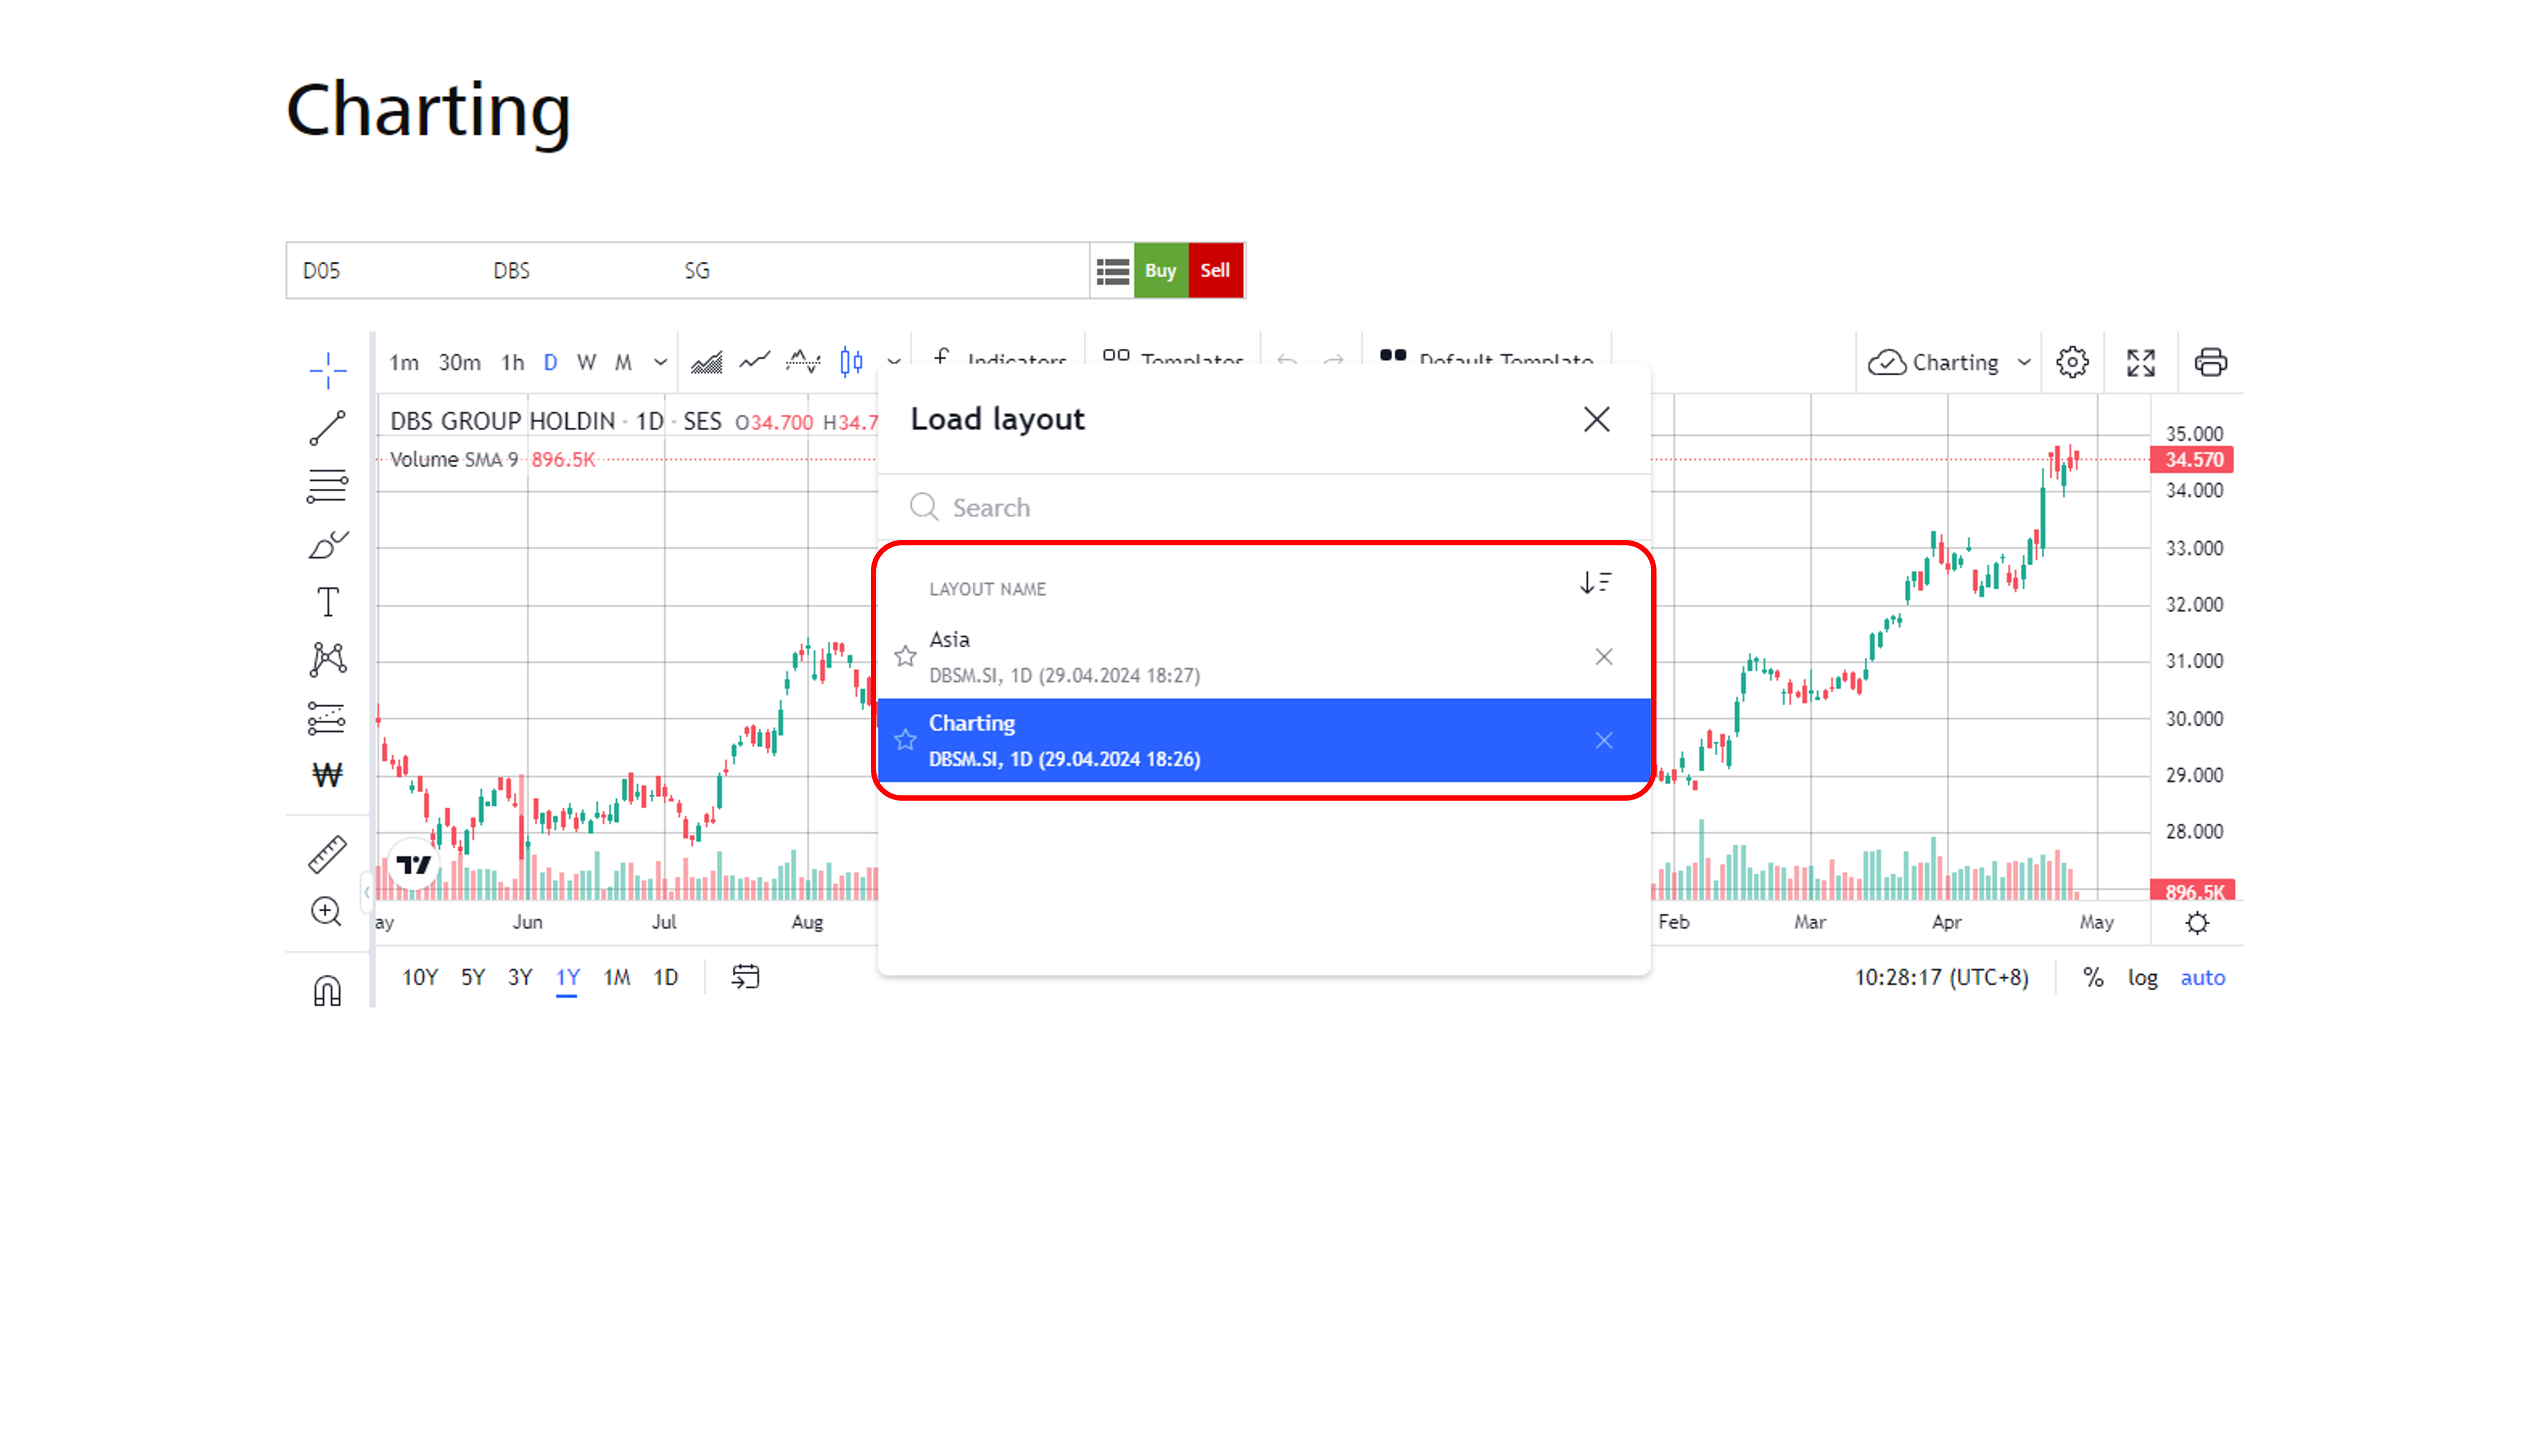Viewport: 2528px width, 1456px height.
Task: Click the red Sell button
Action: 1215,270
